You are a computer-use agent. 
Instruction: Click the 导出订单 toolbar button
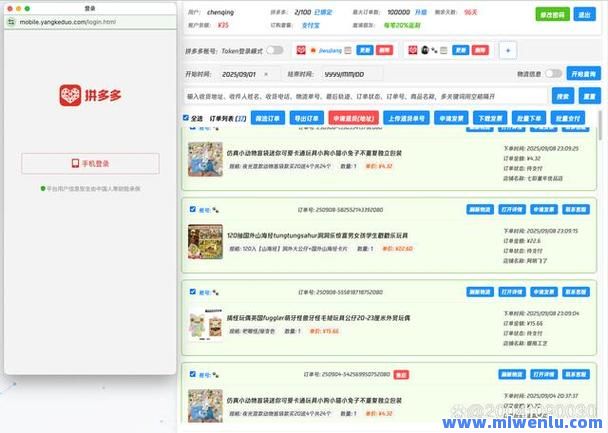pyautogui.click(x=307, y=118)
